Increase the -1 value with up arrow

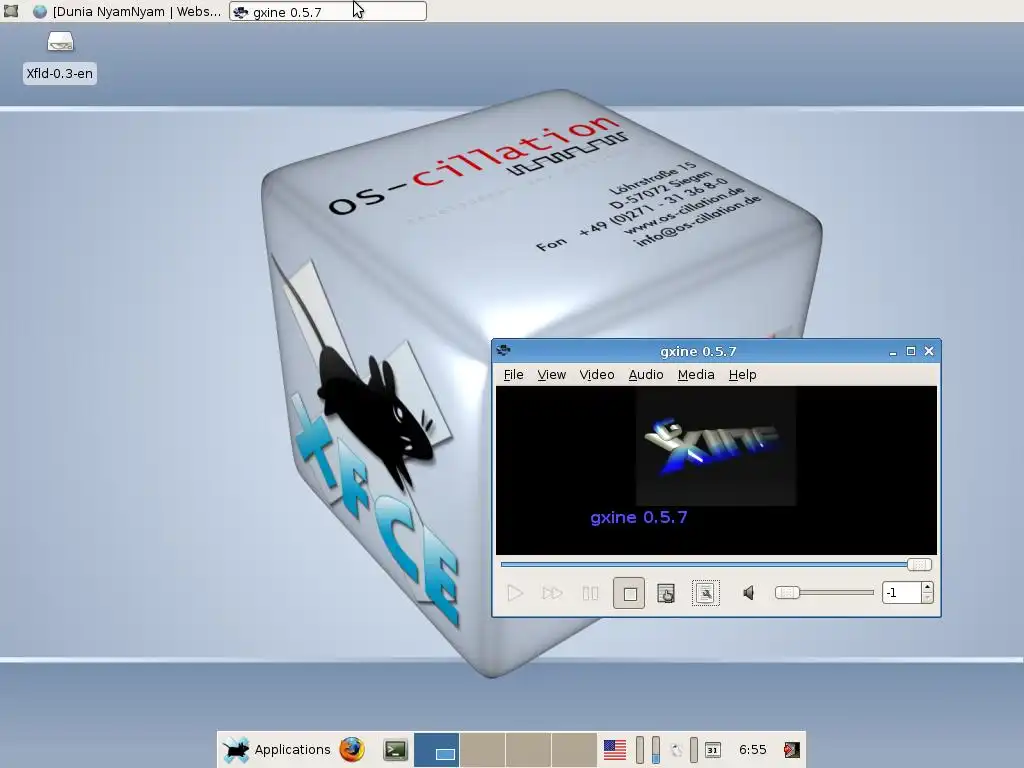click(927, 587)
